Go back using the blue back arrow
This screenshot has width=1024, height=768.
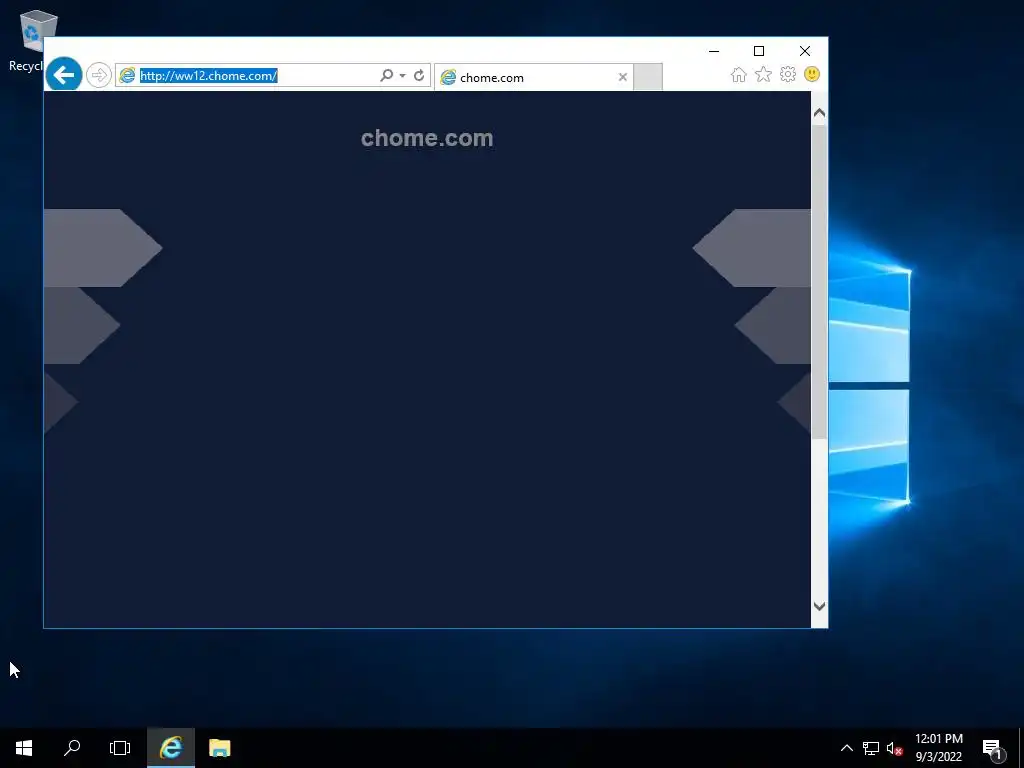(64, 74)
